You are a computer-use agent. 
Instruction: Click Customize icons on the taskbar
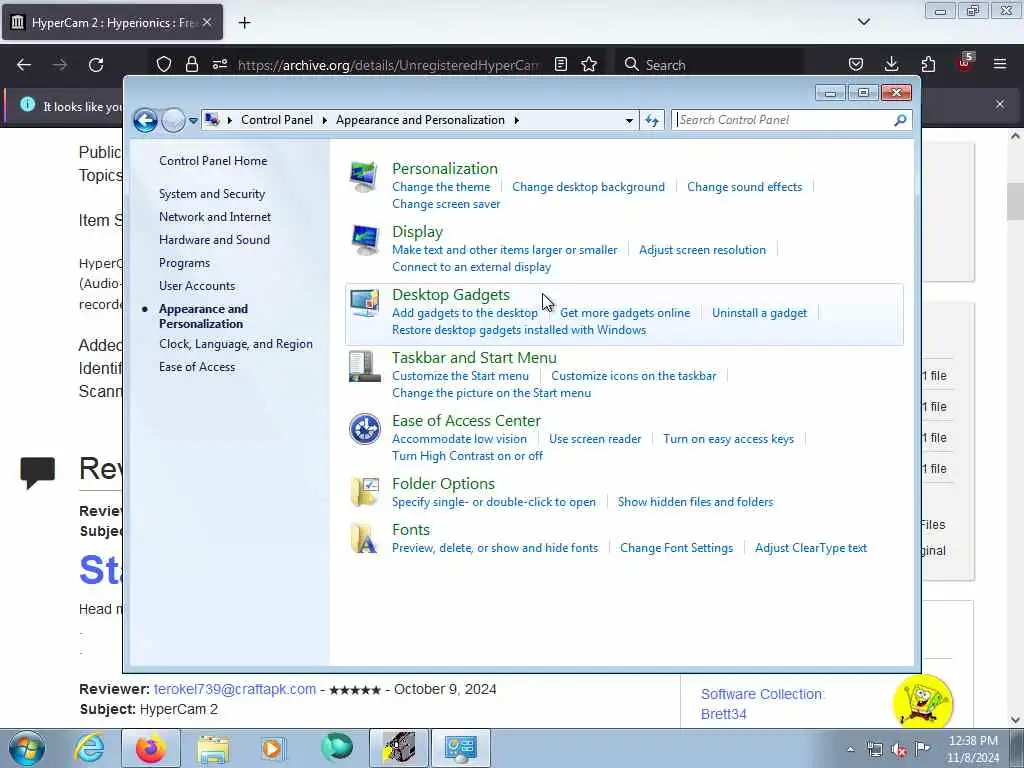pyautogui.click(x=633, y=376)
